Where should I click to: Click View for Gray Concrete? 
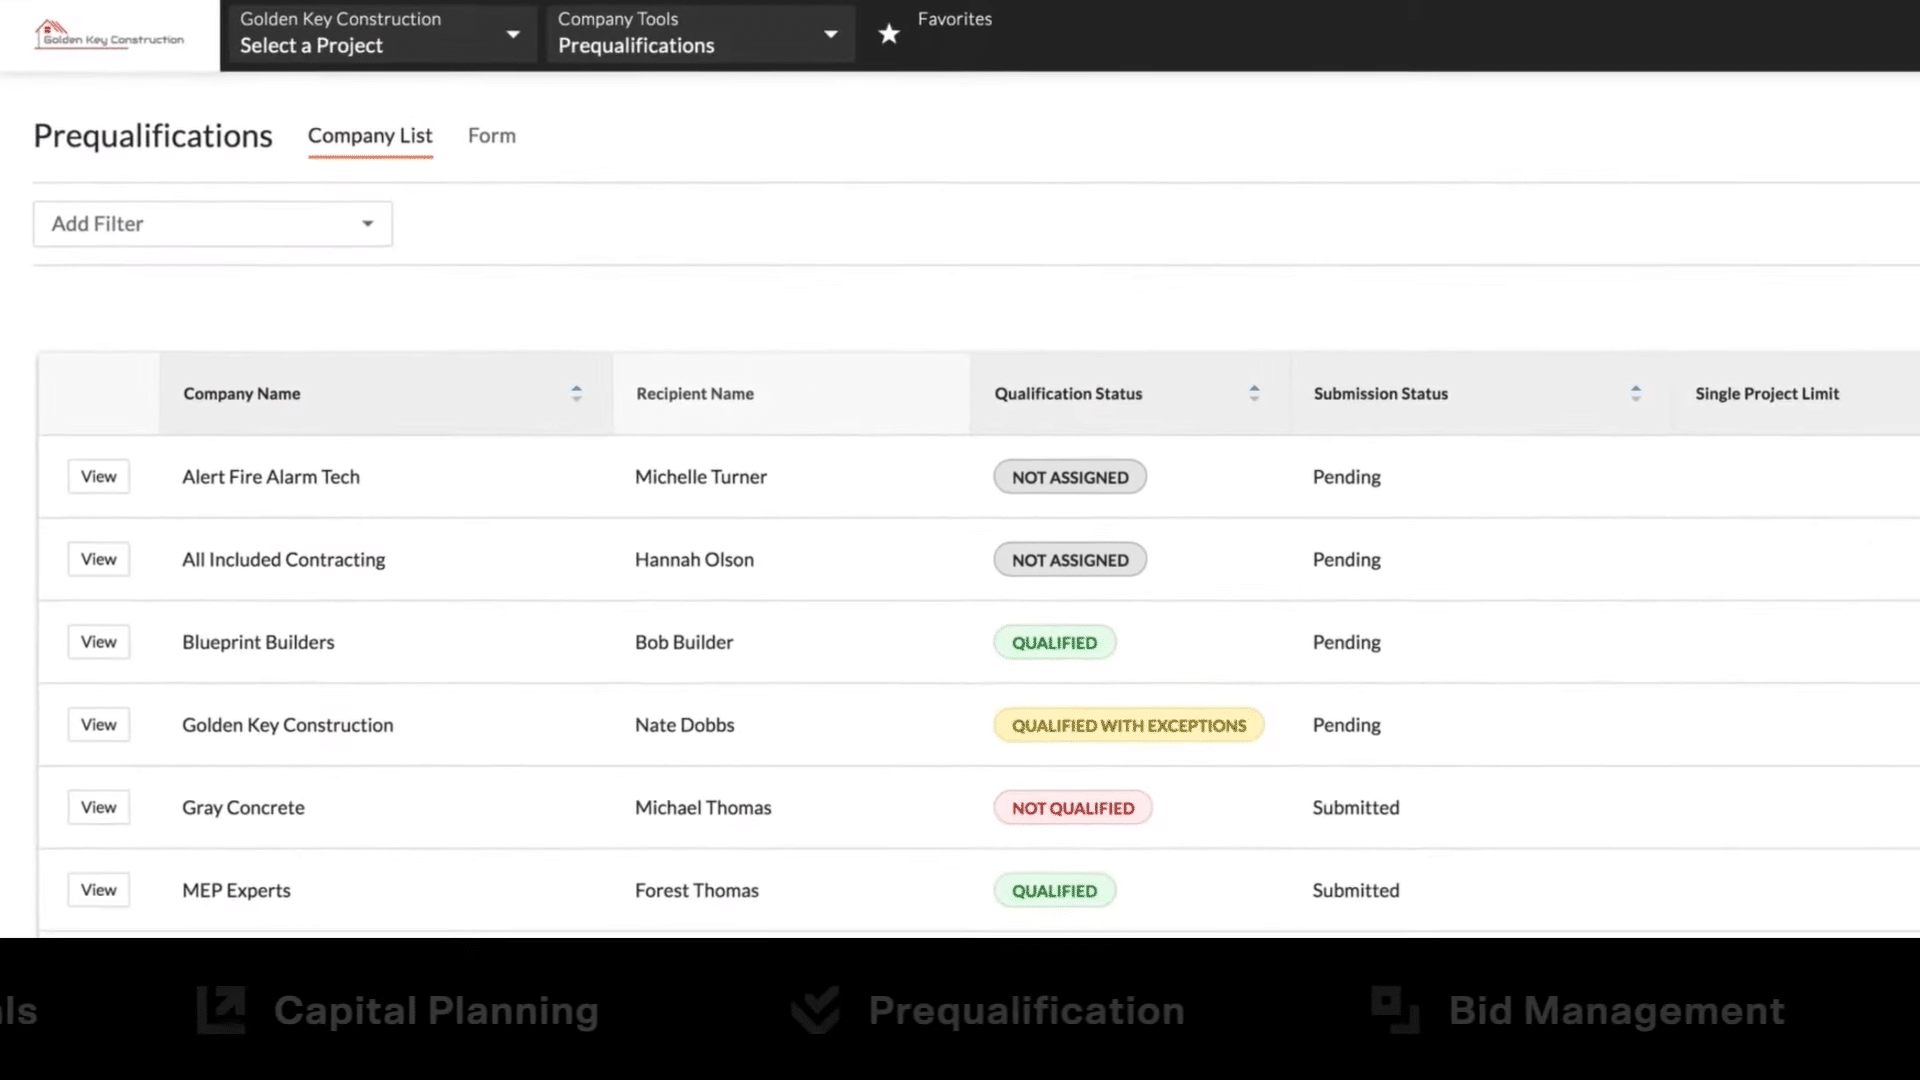point(98,807)
